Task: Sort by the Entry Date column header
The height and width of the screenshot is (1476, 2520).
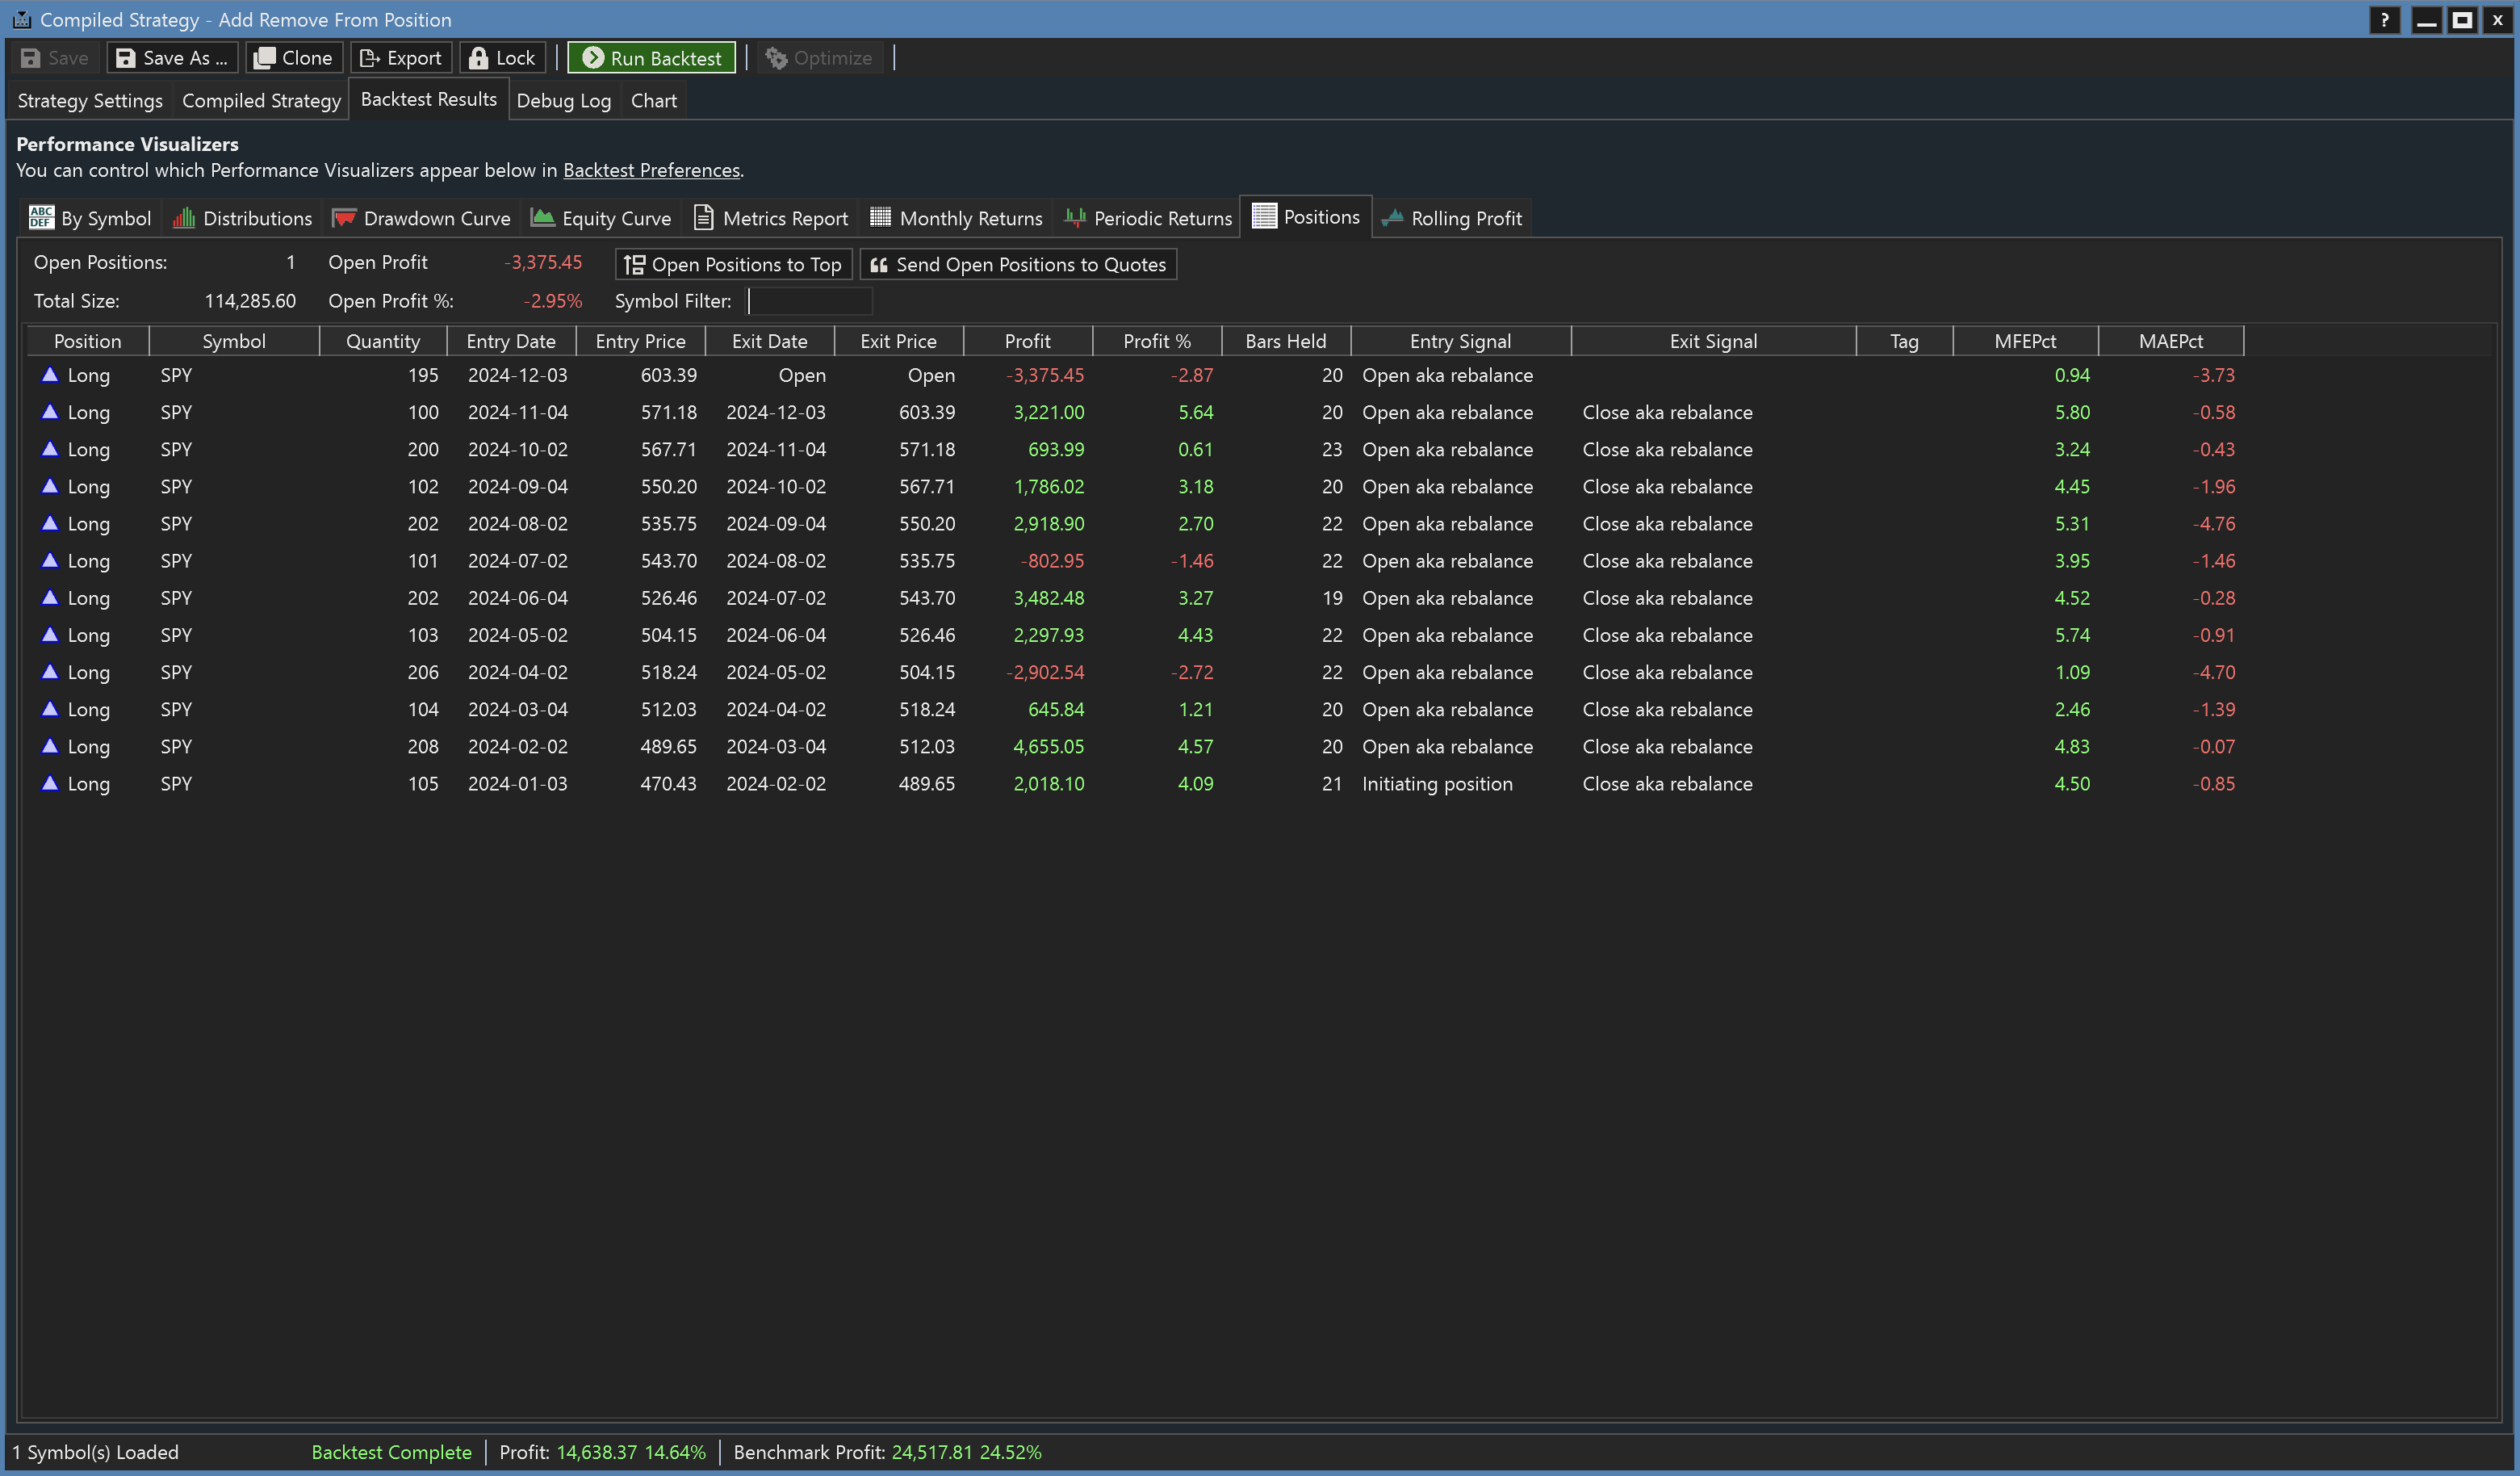Action: point(510,341)
